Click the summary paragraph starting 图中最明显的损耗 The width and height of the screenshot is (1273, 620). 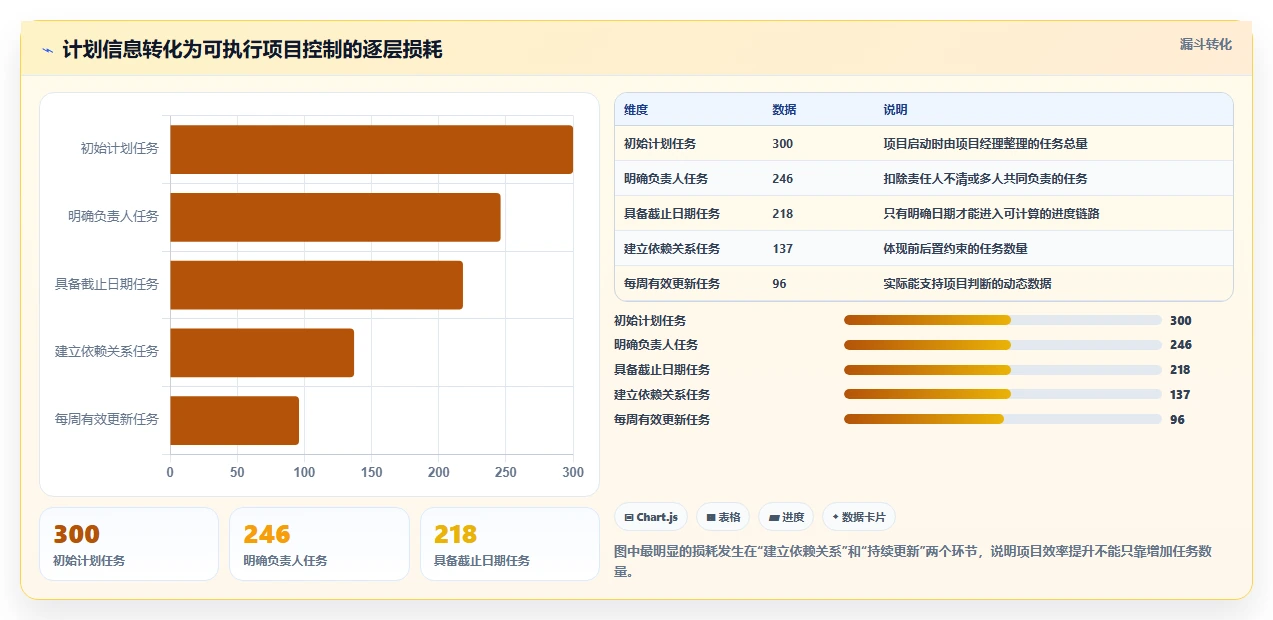[x=913, y=561]
